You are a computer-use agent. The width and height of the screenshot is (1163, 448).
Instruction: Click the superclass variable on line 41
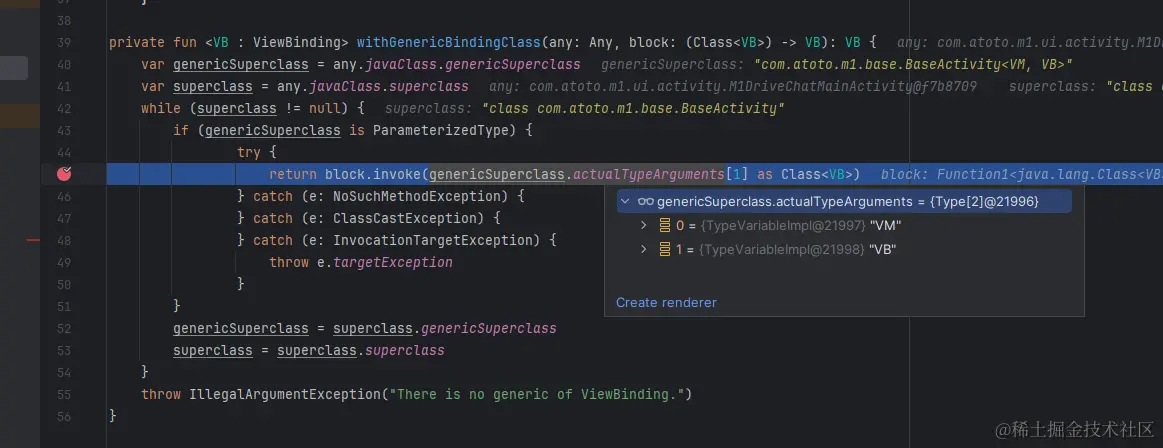[213, 87]
